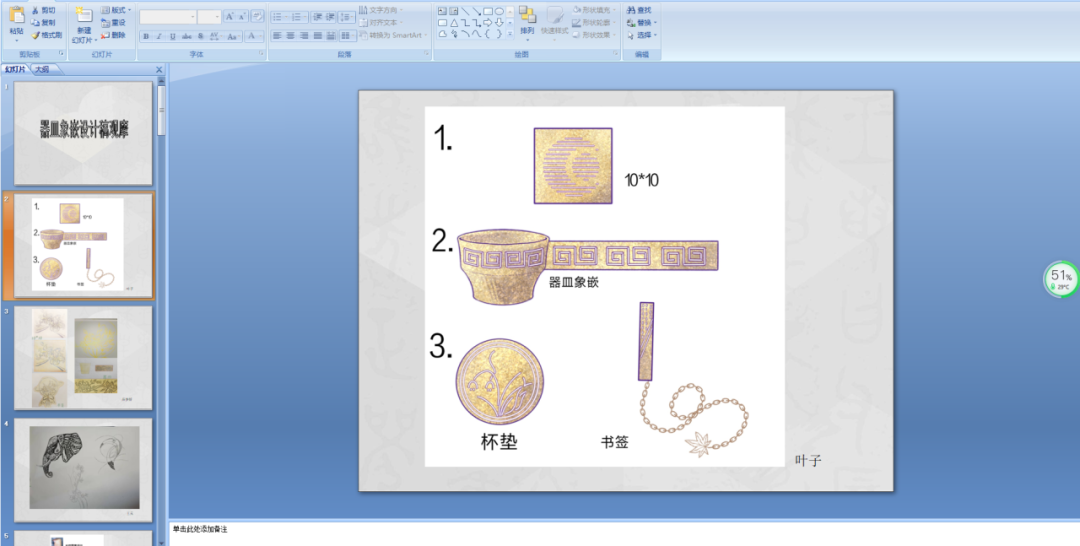The width and height of the screenshot is (1080, 546).
Task: Select slide 3 thumbnail
Action: [x=83, y=357]
